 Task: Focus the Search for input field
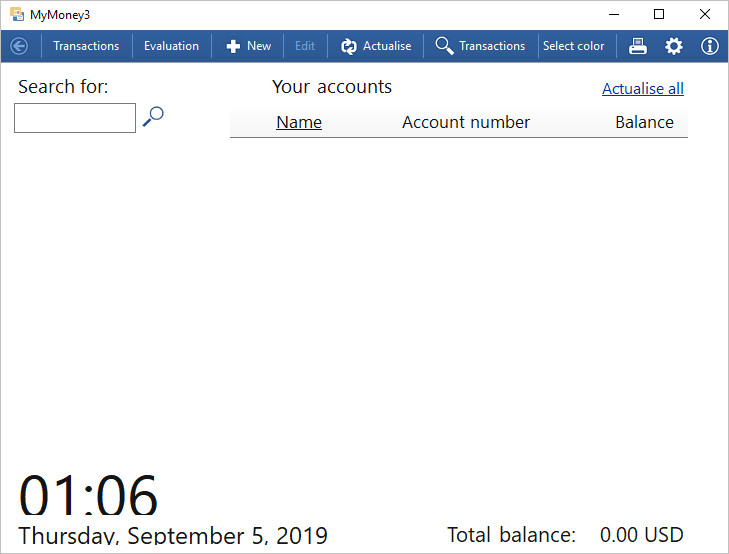[75, 118]
